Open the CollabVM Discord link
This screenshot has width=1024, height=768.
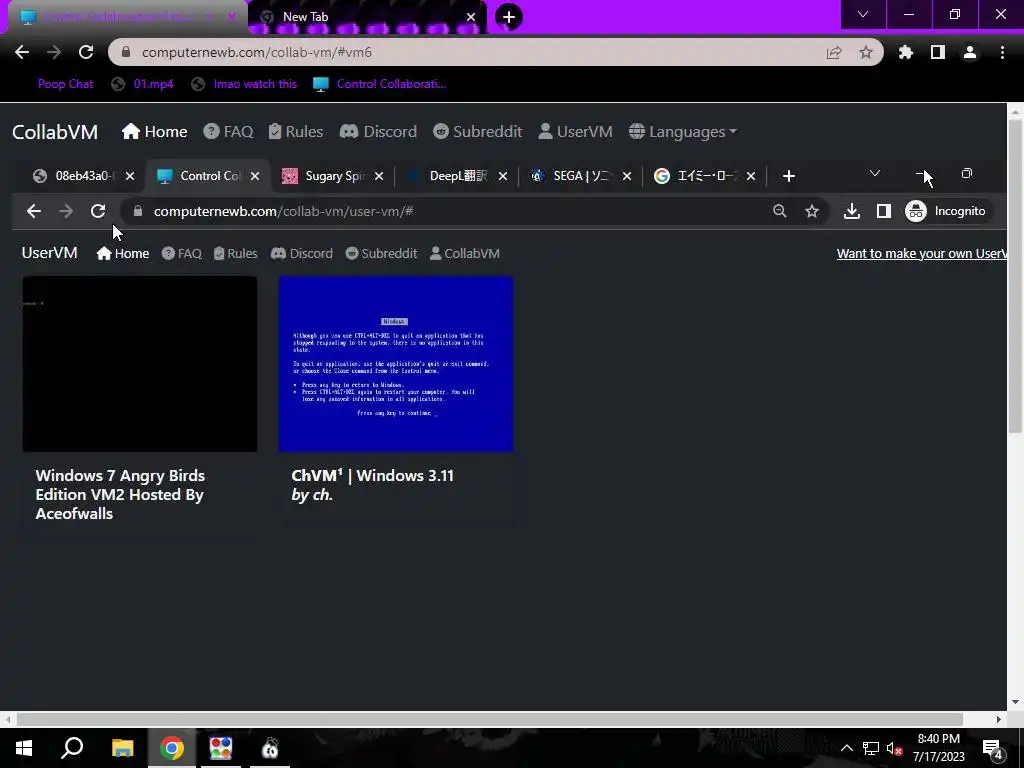378,132
